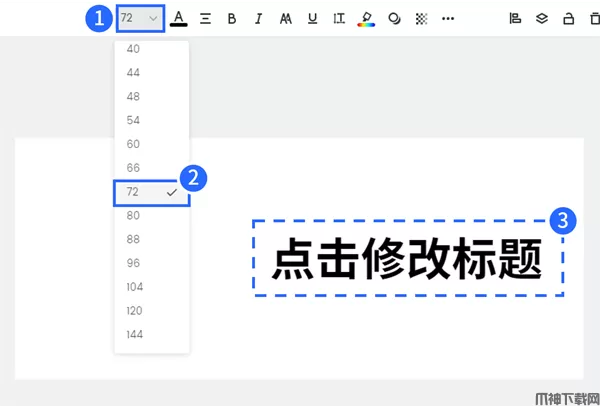The image size is (600, 406).
Task: Open the layer order icon
Action: [542, 18]
